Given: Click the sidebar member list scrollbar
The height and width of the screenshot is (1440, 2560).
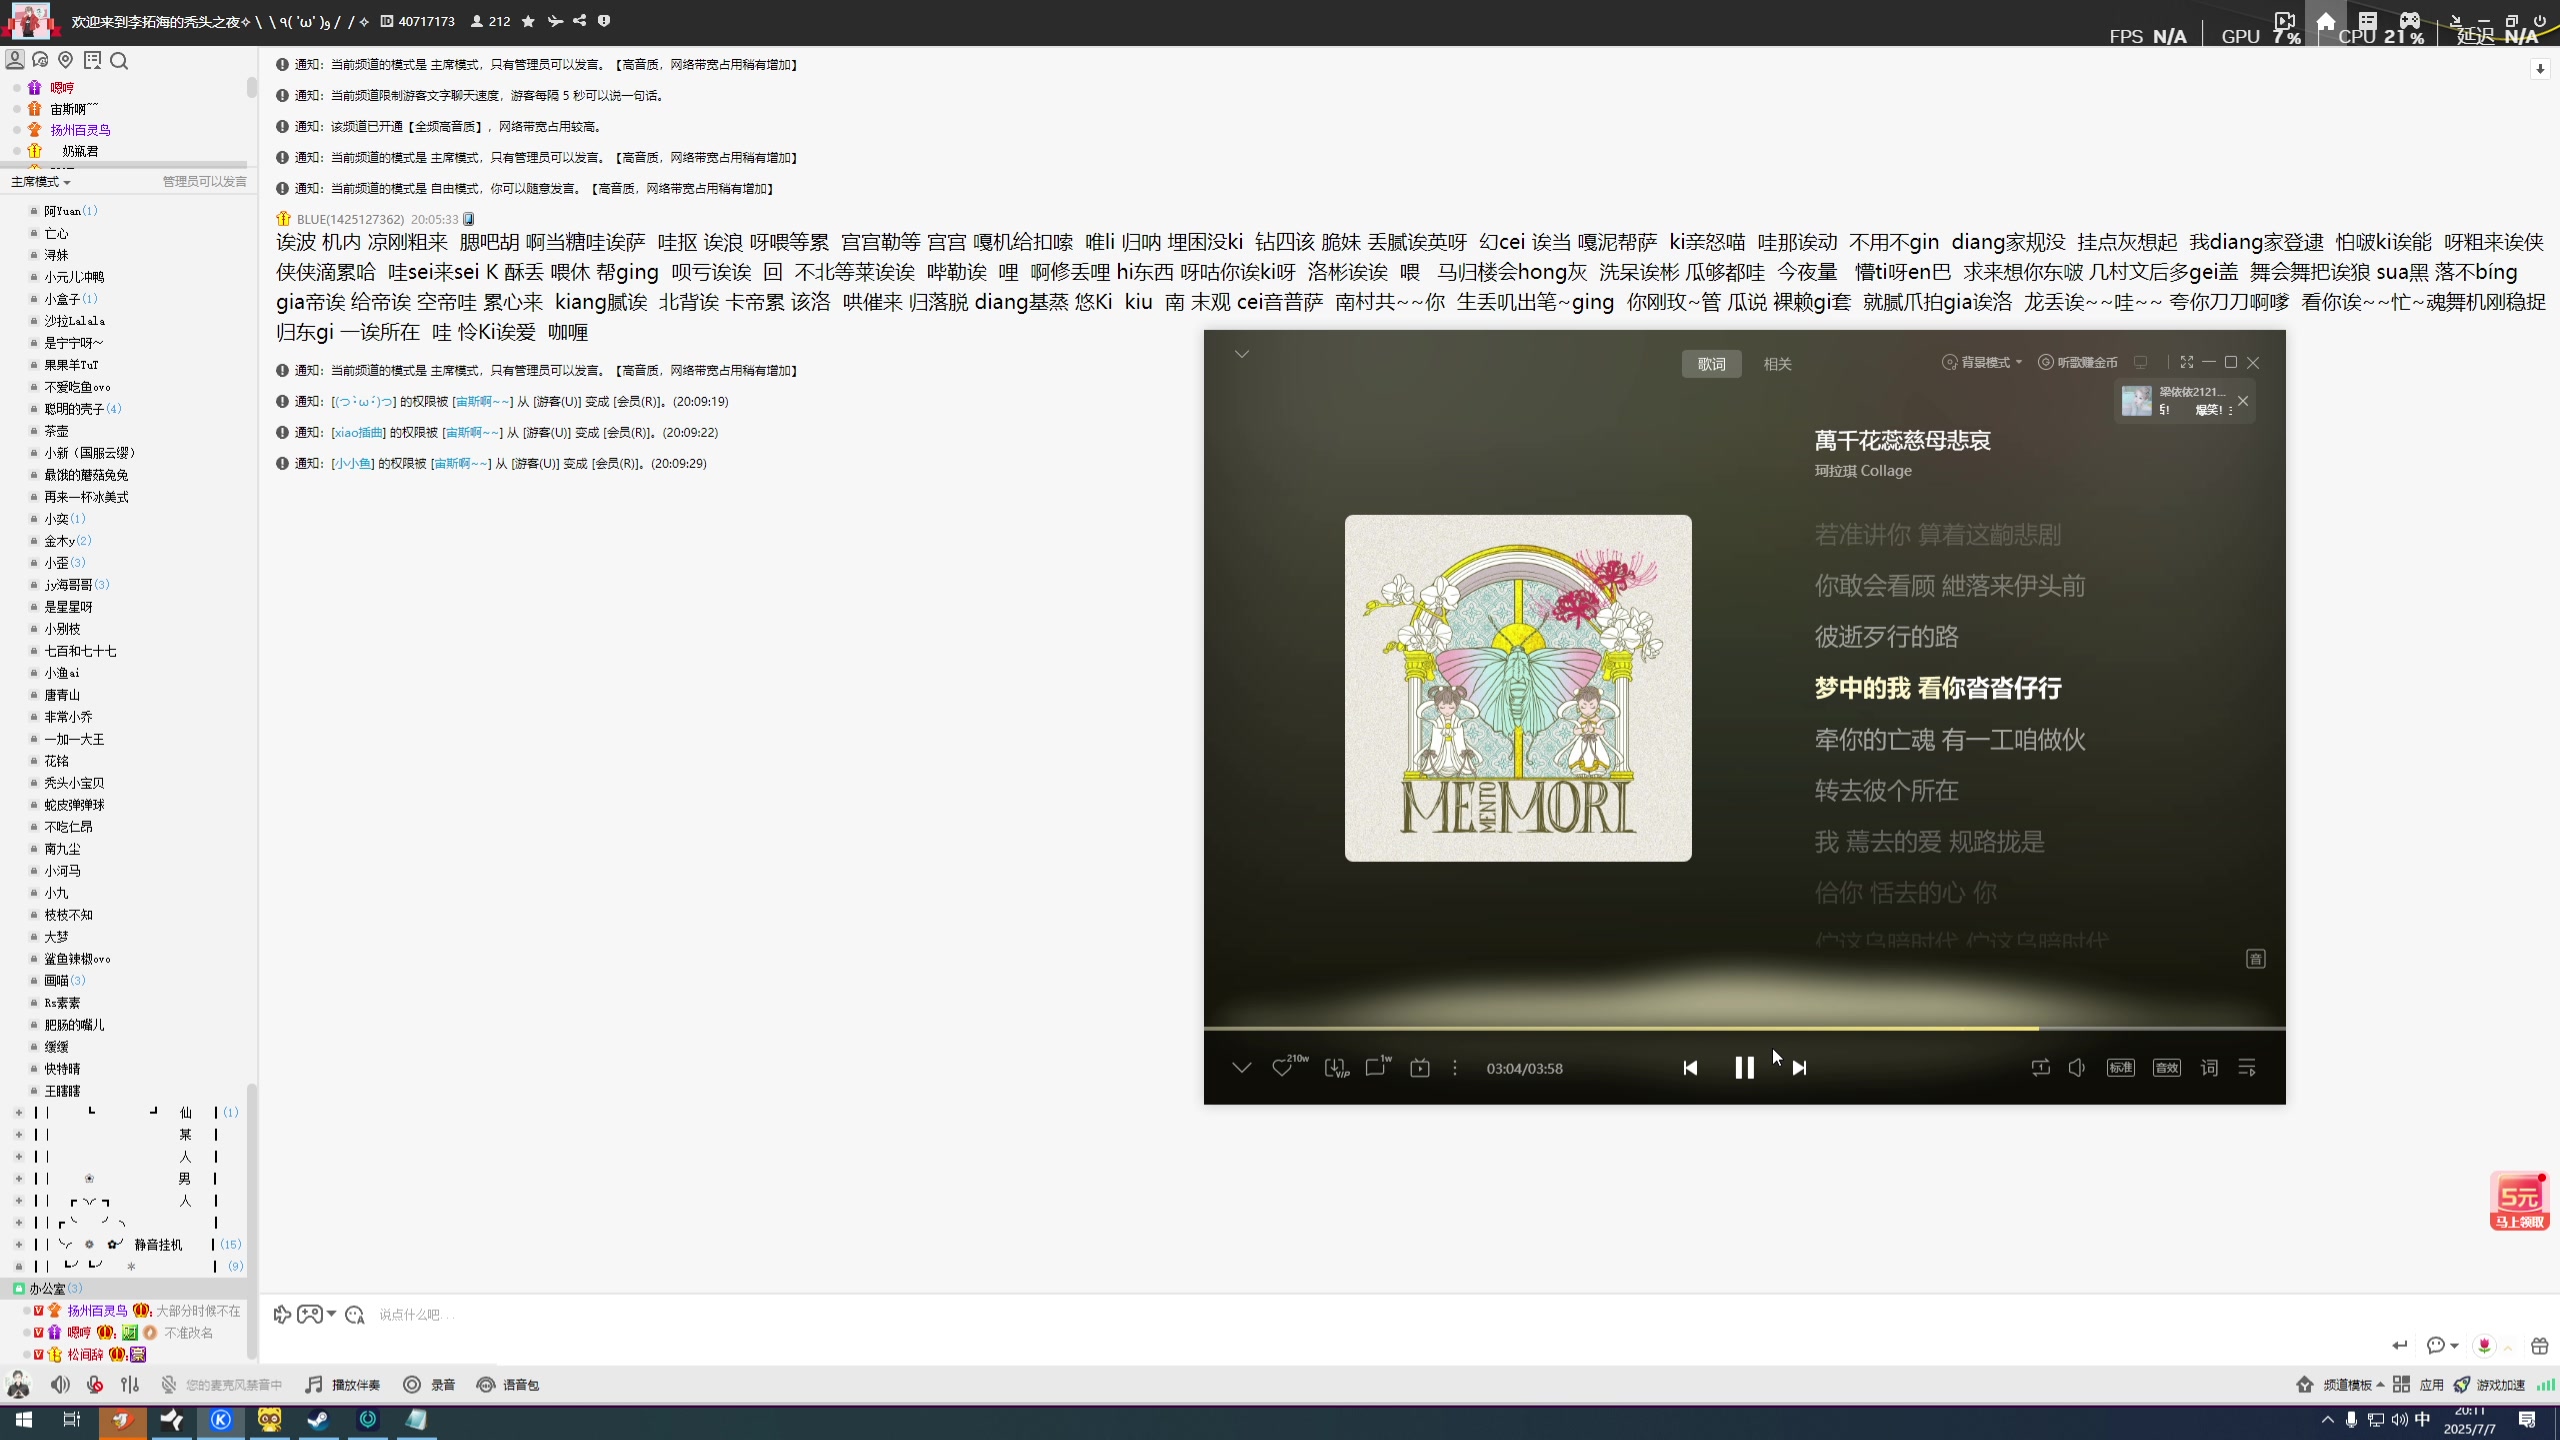Looking at the screenshot, I should point(252,1220).
